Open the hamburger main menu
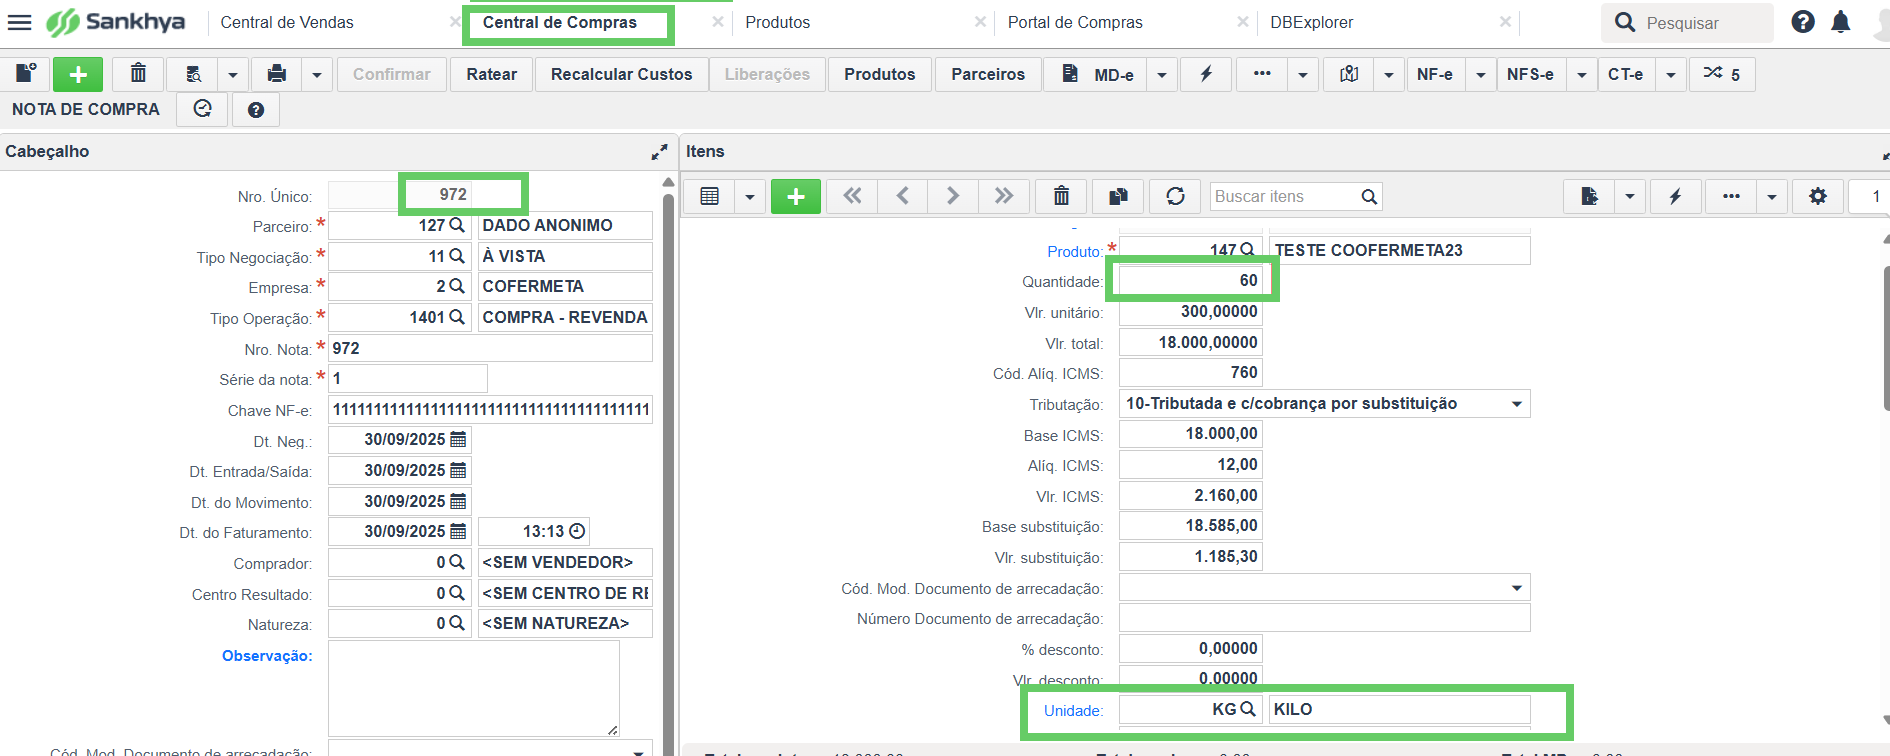The height and width of the screenshot is (756, 1890). coord(19,22)
